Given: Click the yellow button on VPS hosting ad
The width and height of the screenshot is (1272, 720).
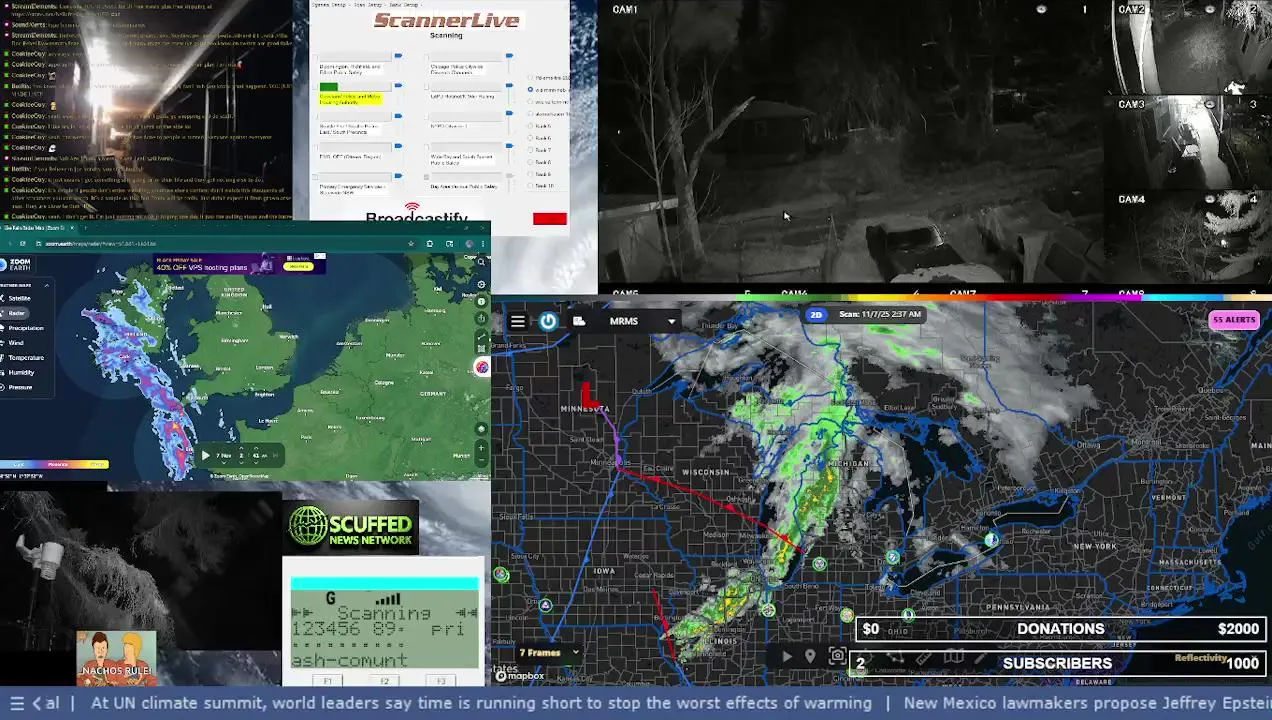Looking at the screenshot, I should pos(299,266).
